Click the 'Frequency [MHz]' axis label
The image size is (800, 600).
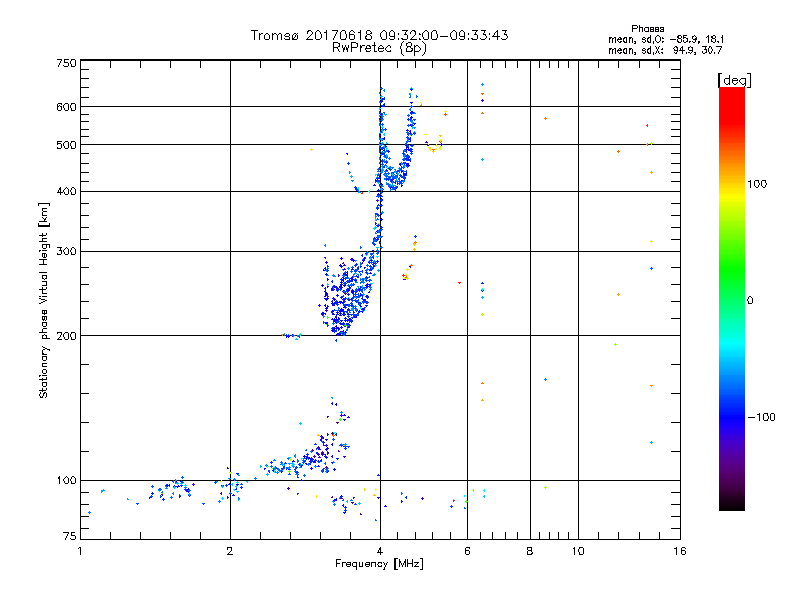pyautogui.click(x=379, y=564)
